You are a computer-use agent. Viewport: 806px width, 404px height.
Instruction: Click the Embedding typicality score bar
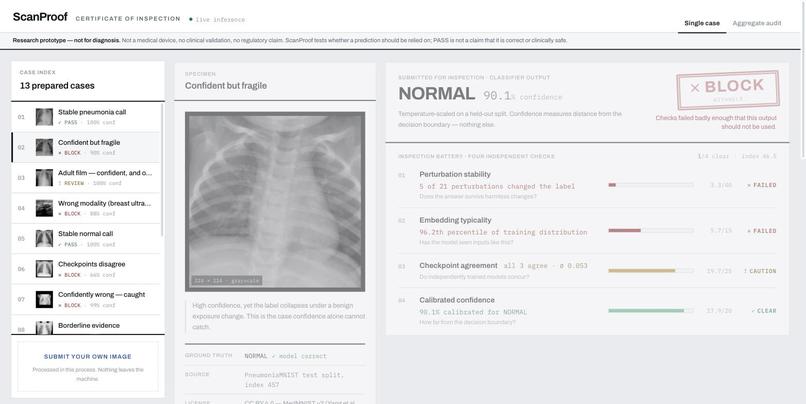coord(651,230)
